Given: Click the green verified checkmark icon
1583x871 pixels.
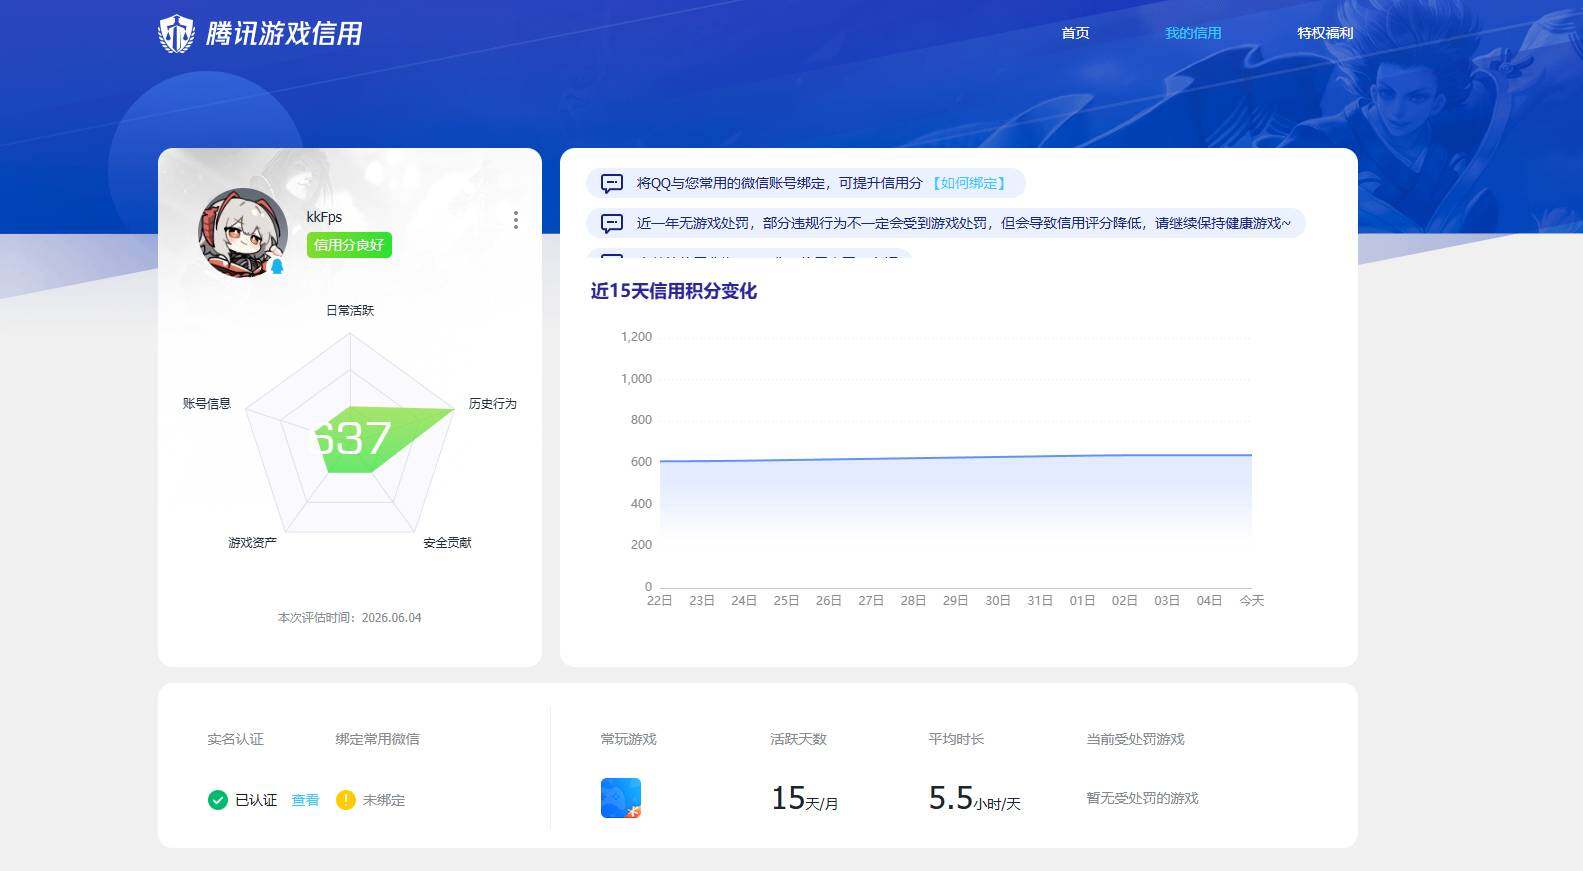Looking at the screenshot, I should tap(217, 800).
